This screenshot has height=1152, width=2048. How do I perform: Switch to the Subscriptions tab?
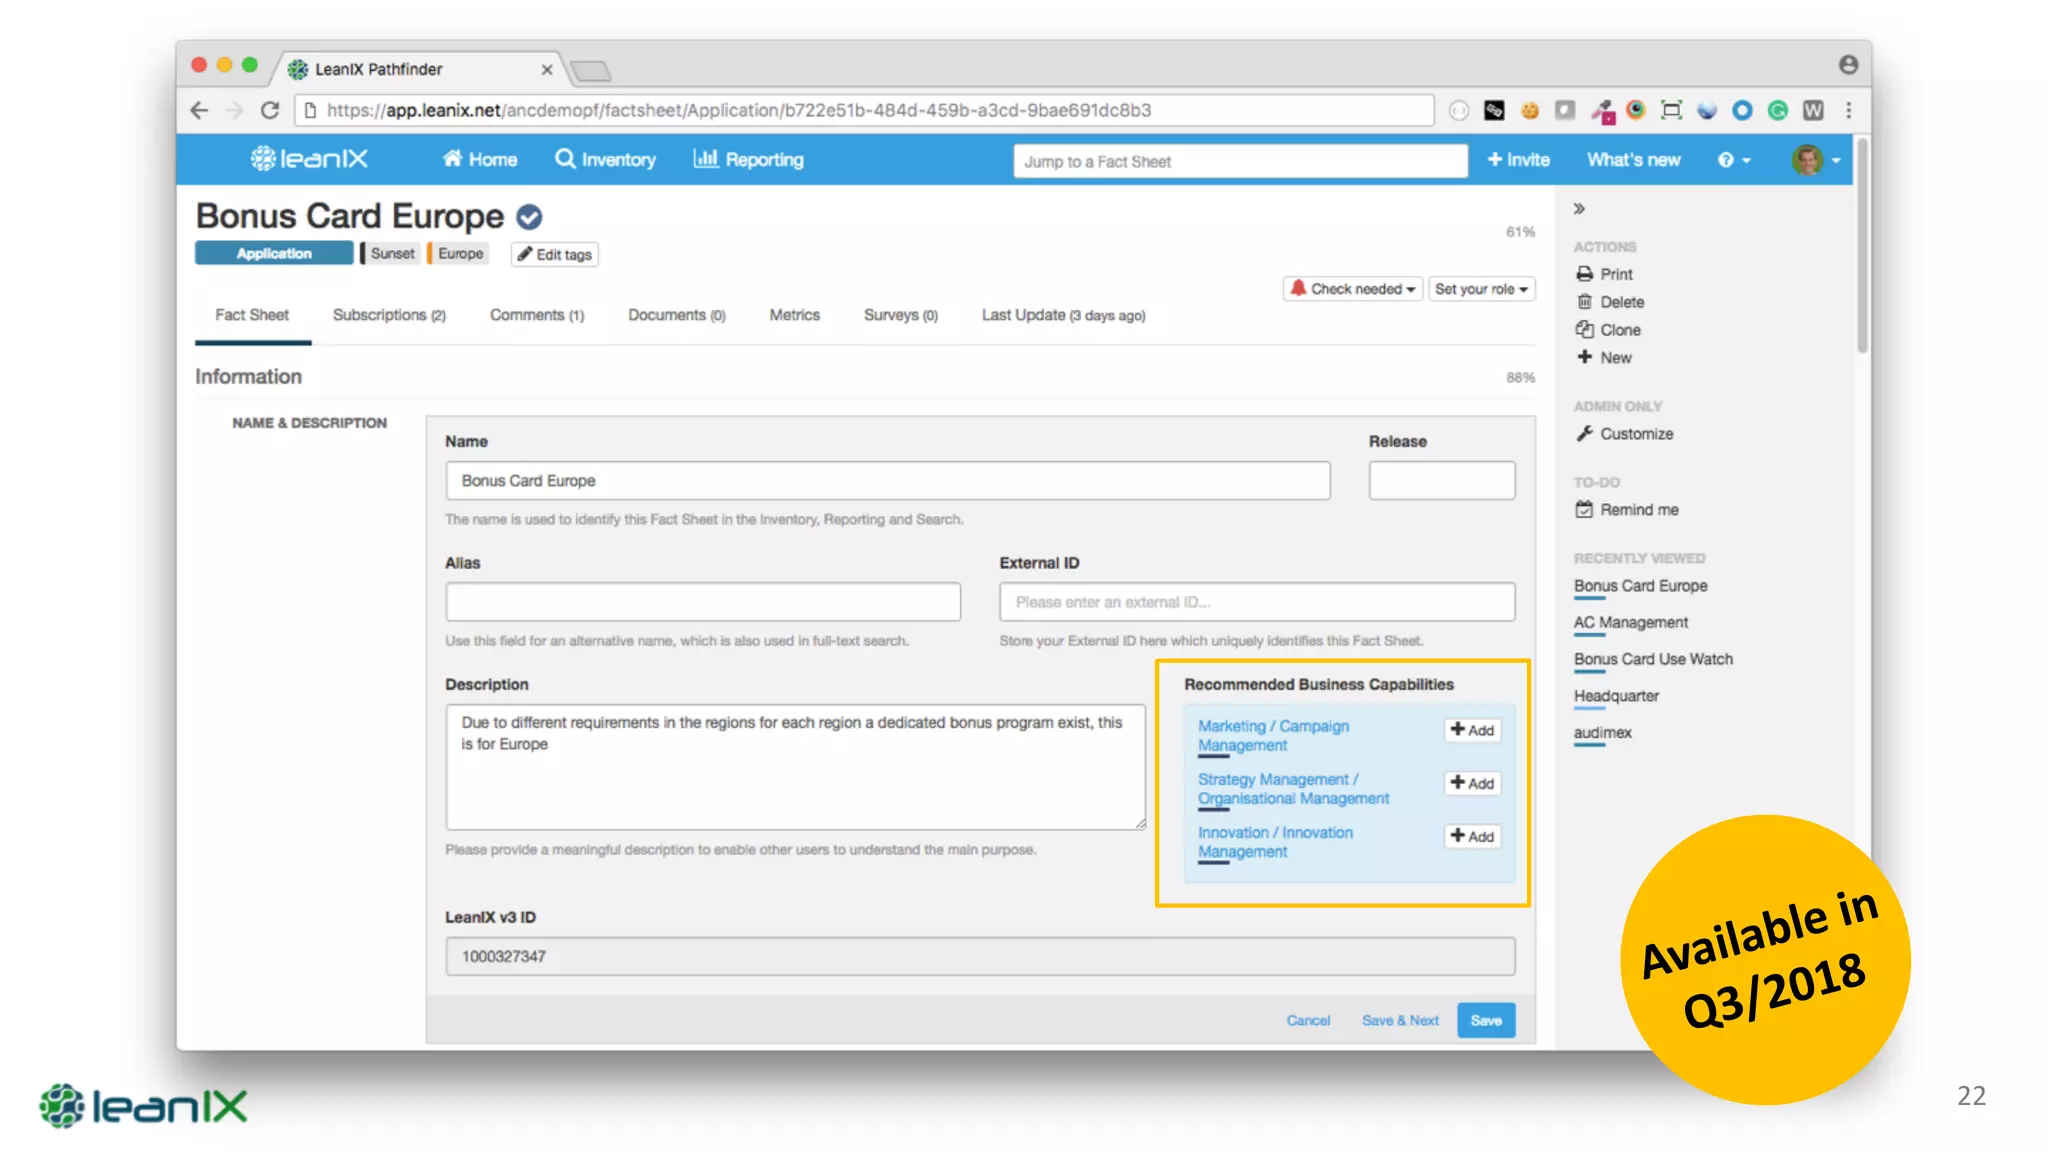(x=389, y=315)
